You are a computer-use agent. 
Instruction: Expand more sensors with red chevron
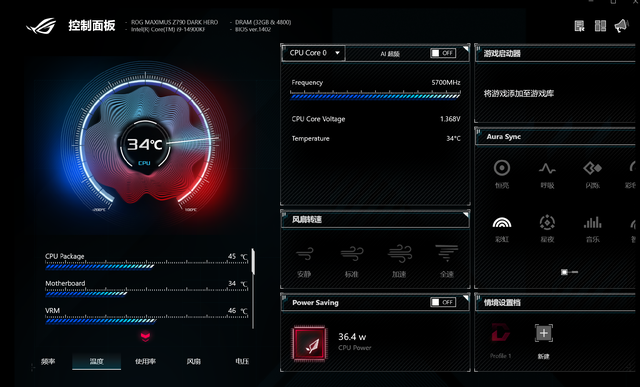click(145, 336)
